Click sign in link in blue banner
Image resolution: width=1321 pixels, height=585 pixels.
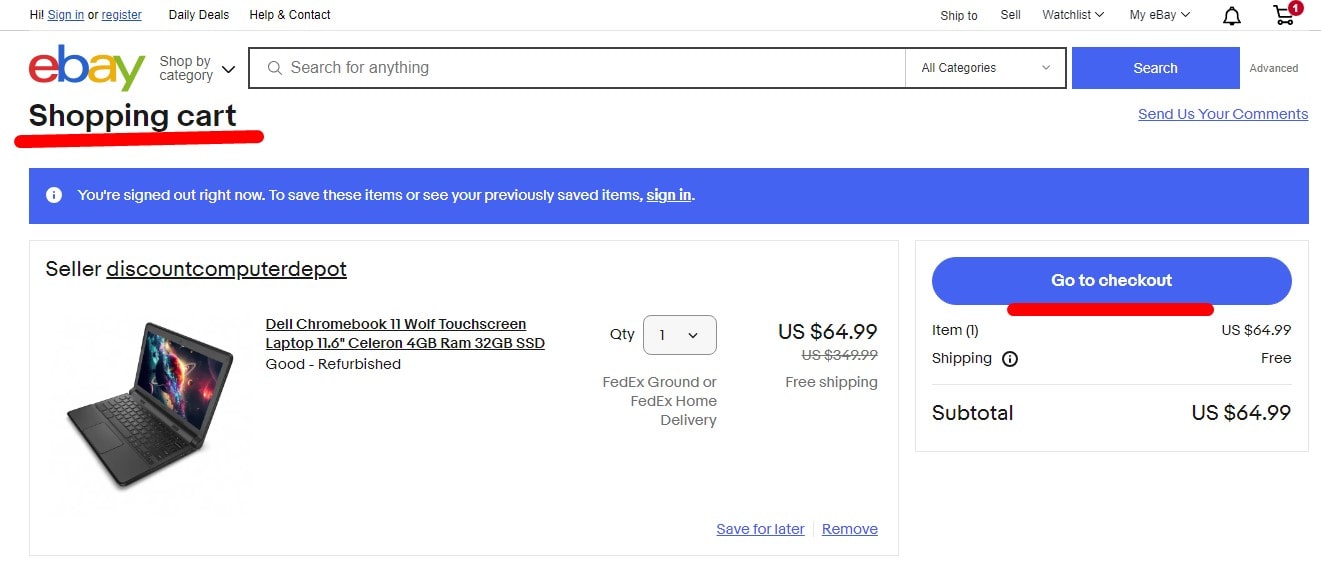669,195
